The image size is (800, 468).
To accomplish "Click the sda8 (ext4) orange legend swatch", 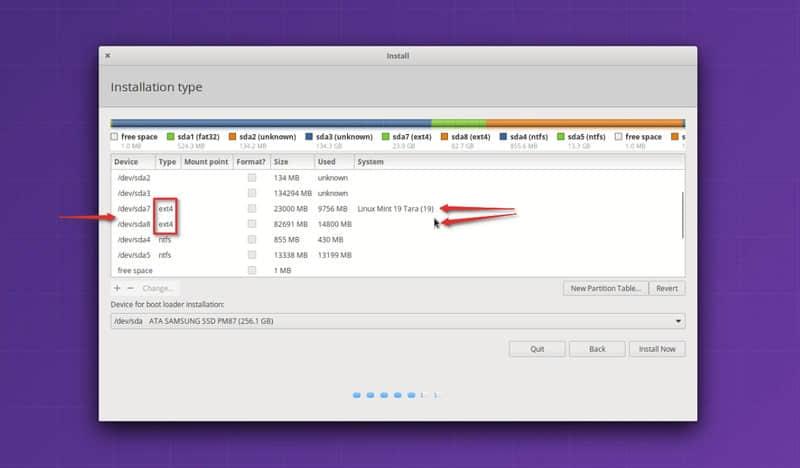I will pyautogui.click(x=444, y=137).
